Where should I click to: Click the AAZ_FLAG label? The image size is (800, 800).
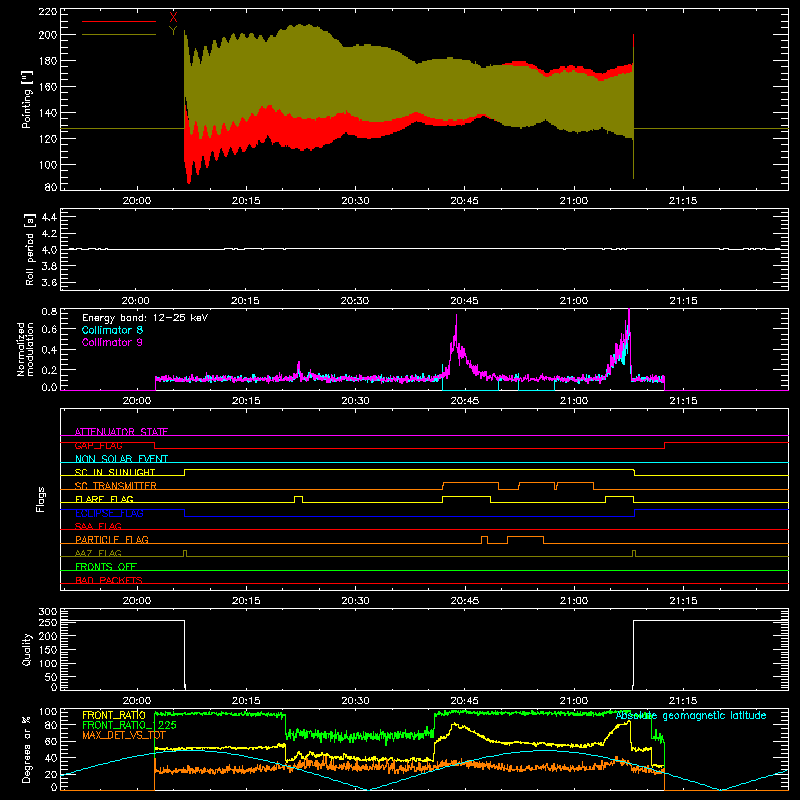click(x=98, y=553)
